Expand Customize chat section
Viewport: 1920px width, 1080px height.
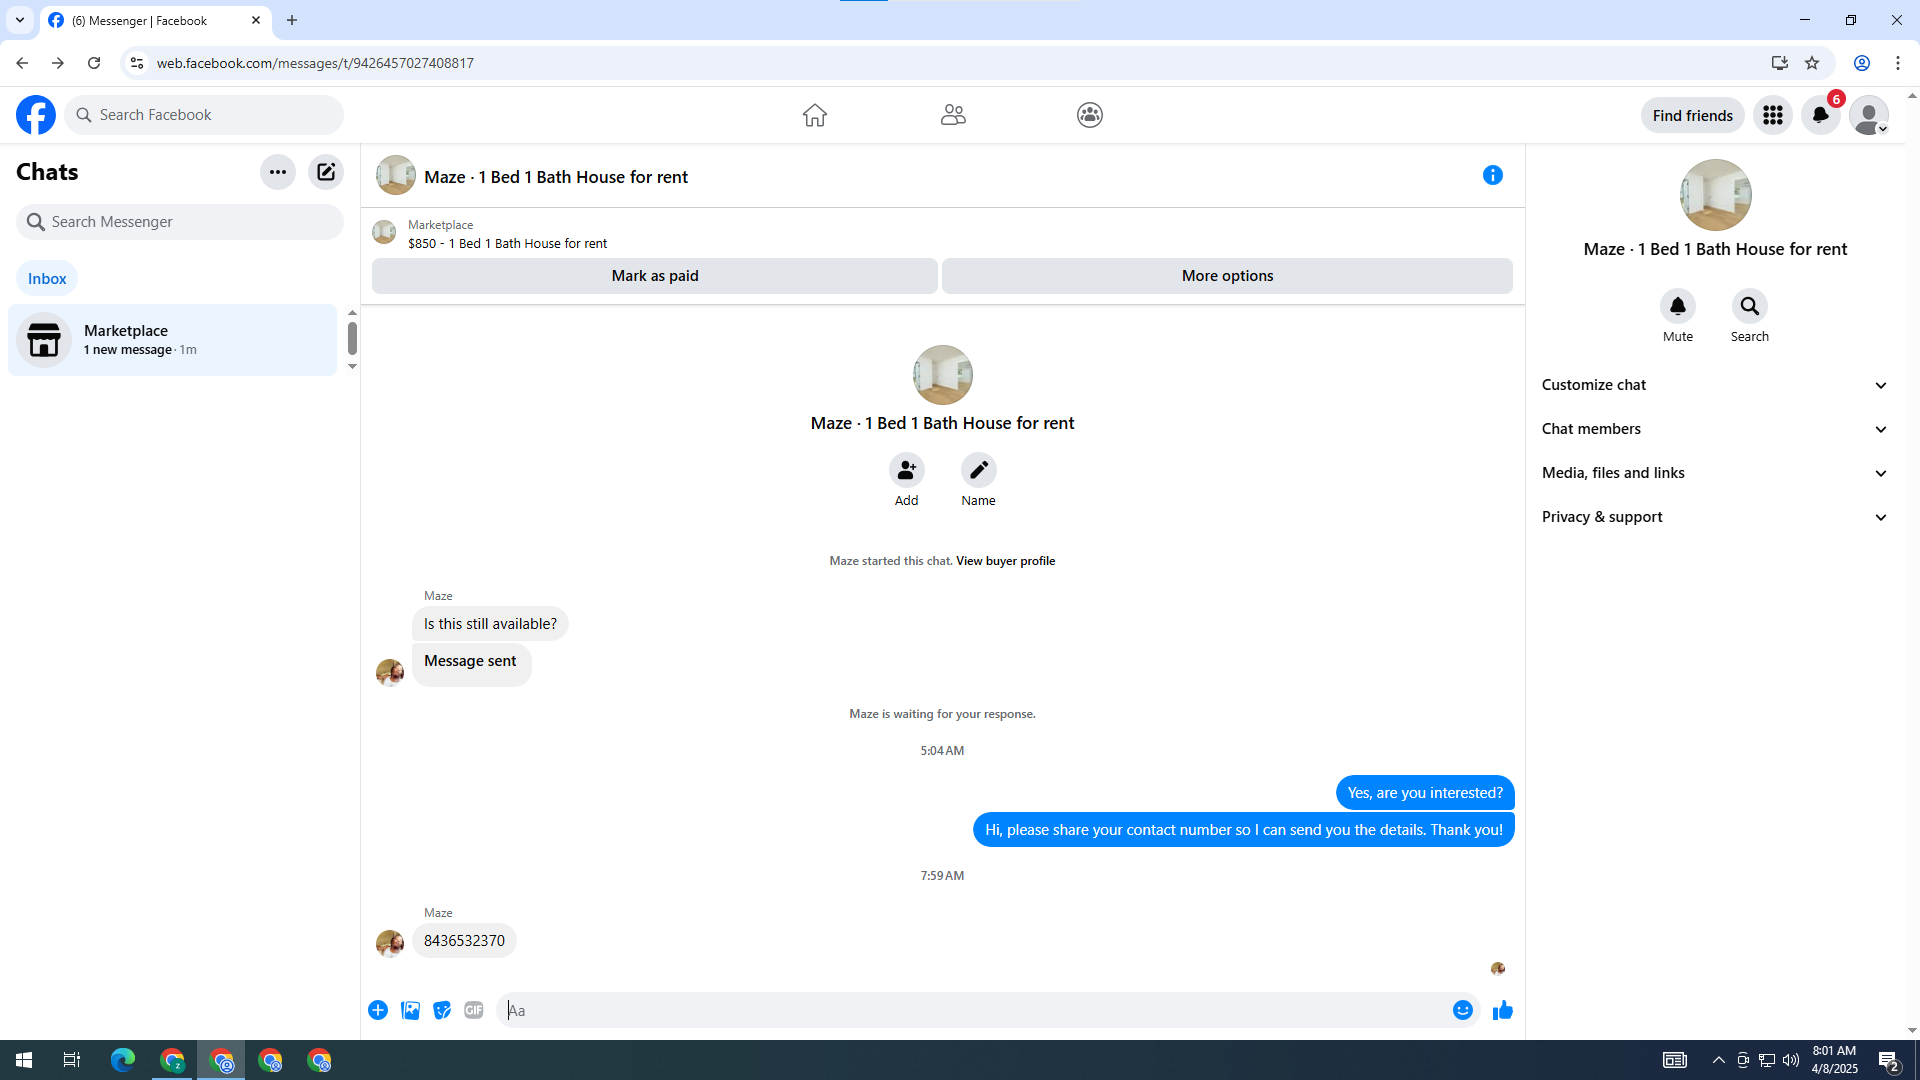pyautogui.click(x=1714, y=385)
